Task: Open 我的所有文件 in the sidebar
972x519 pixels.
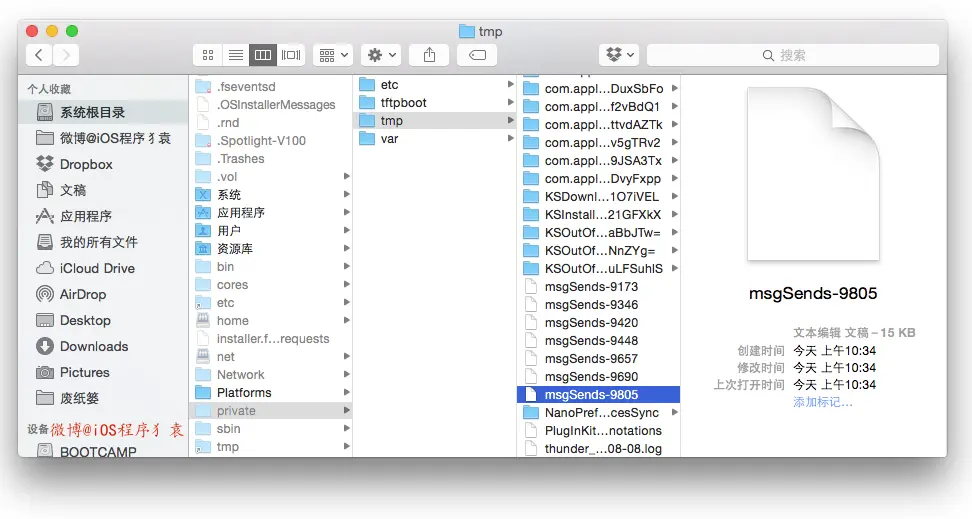Action: pyautogui.click(x=103, y=242)
